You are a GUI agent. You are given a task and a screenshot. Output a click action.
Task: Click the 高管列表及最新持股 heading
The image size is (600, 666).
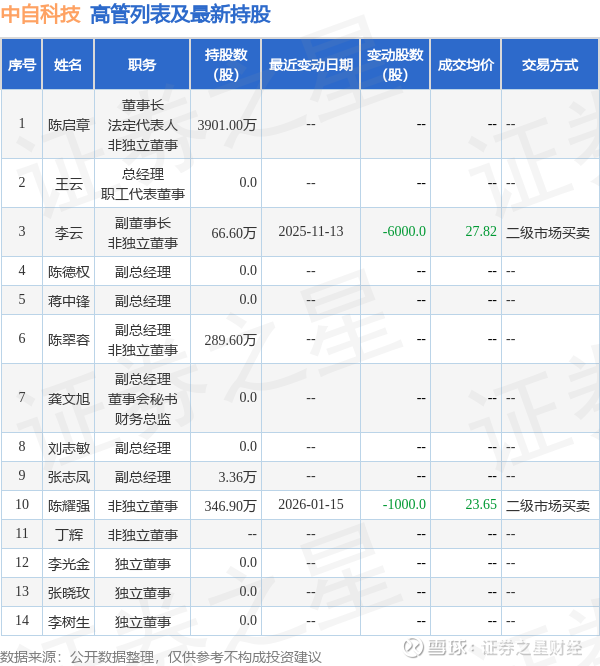180,14
